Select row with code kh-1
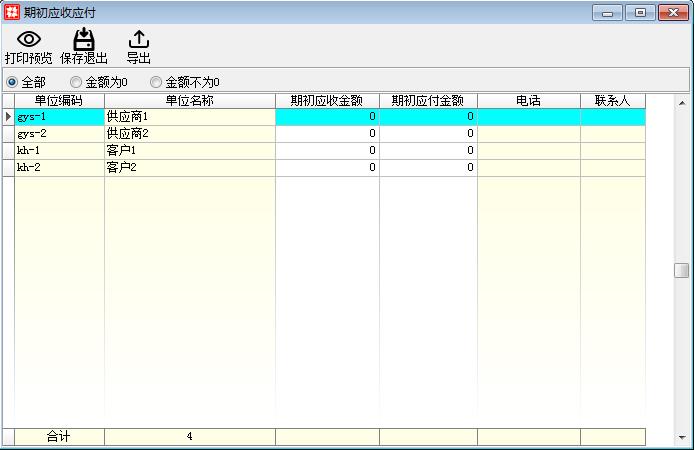The height and width of the screenshot is (450, 695). point(59,150)
